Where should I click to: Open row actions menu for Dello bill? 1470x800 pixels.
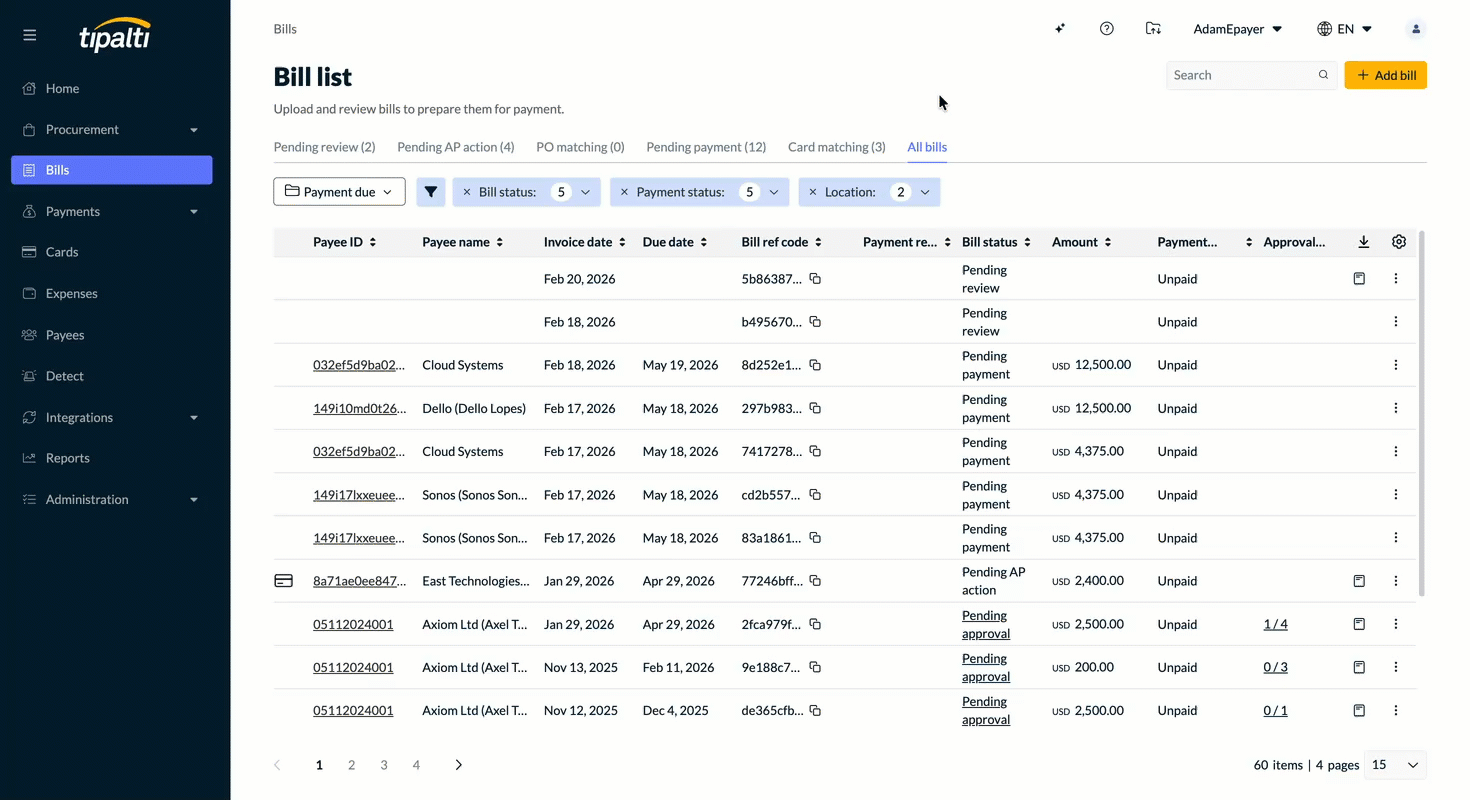[x=1396, y=408]
